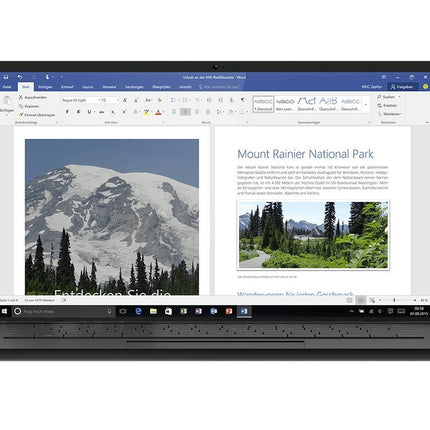Screen dimensions: 430x430
Task: Click the Freigeben share button
Action: (402, 87)
